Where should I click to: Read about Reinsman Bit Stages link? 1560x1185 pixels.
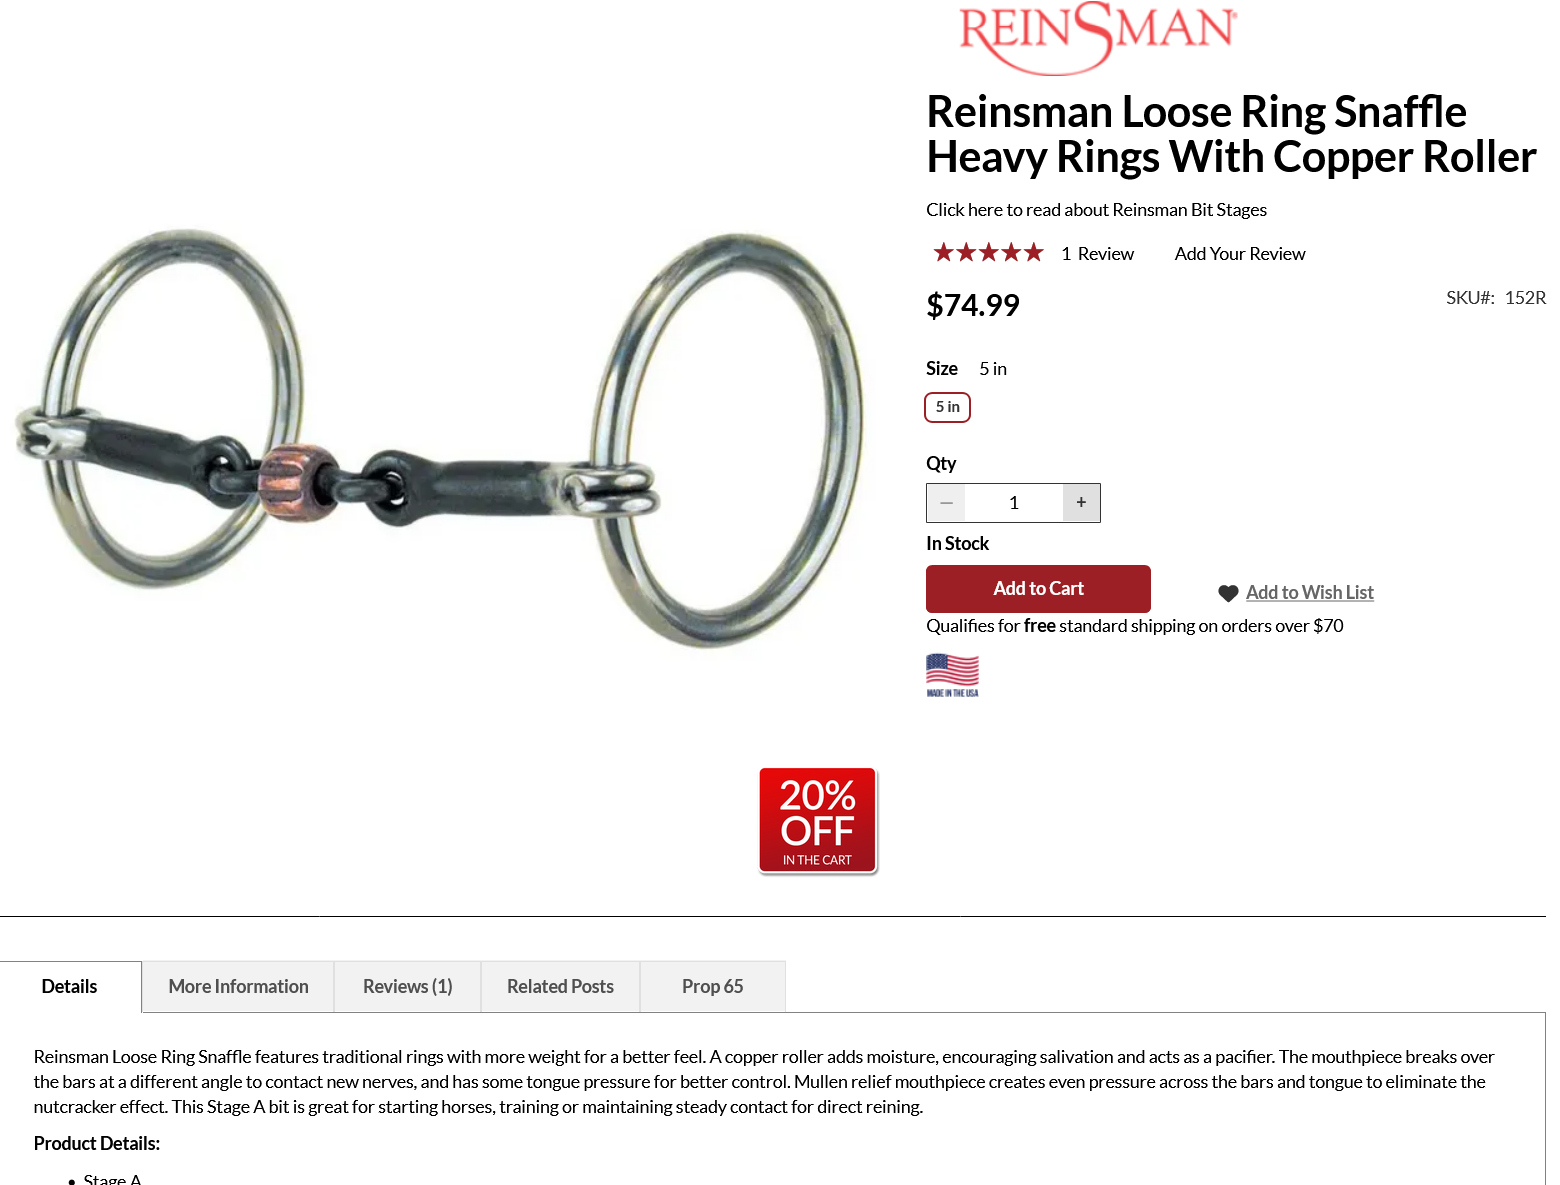[1096, 210]
